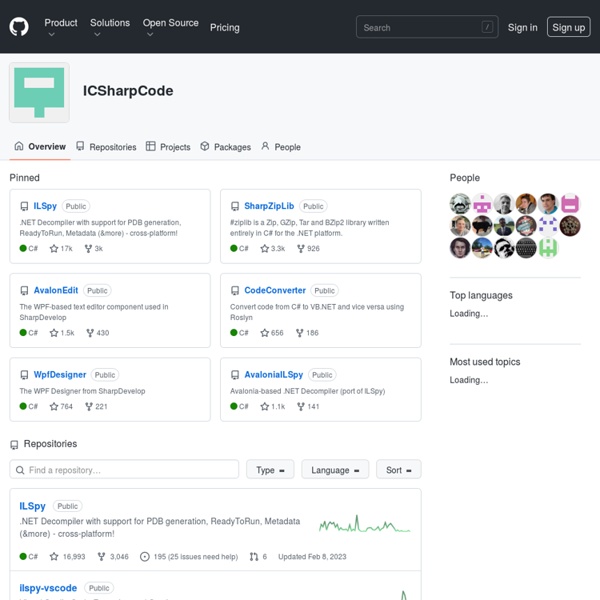Switch to the People tab
The height and width of the screenshot is (600, 600).
pyautogui.click(x=281, y=147)
